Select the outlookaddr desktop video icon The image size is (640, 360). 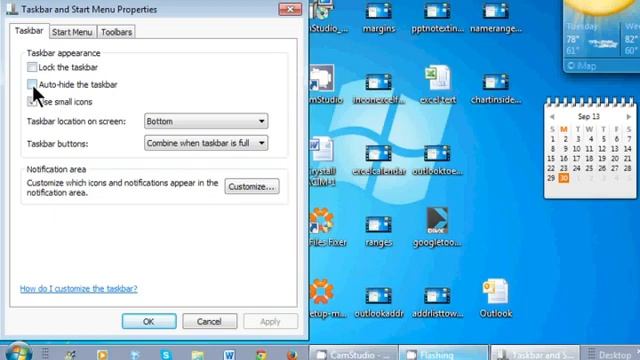coord(378,302)
